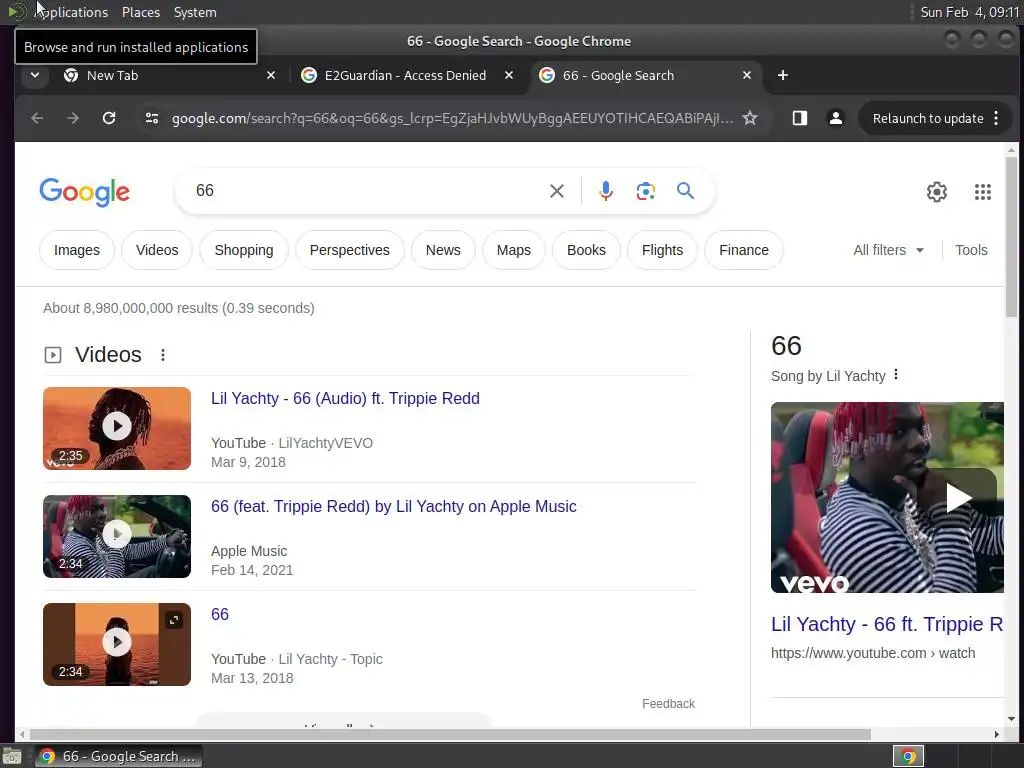Screen dimensions: 1024x768
Task: Start voice search with microphone icon
Action: click(605, 191)
